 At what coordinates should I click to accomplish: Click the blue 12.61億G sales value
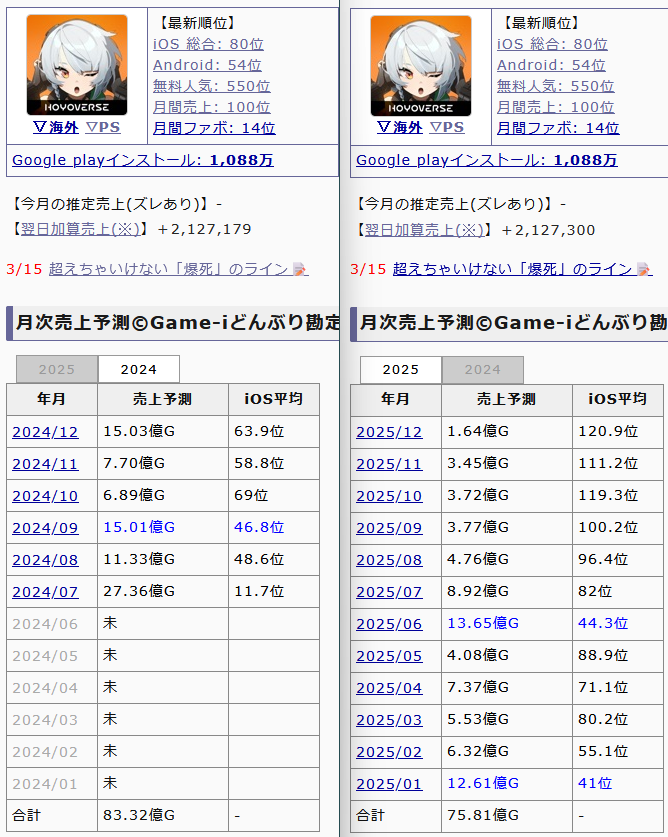pos(483,784)
